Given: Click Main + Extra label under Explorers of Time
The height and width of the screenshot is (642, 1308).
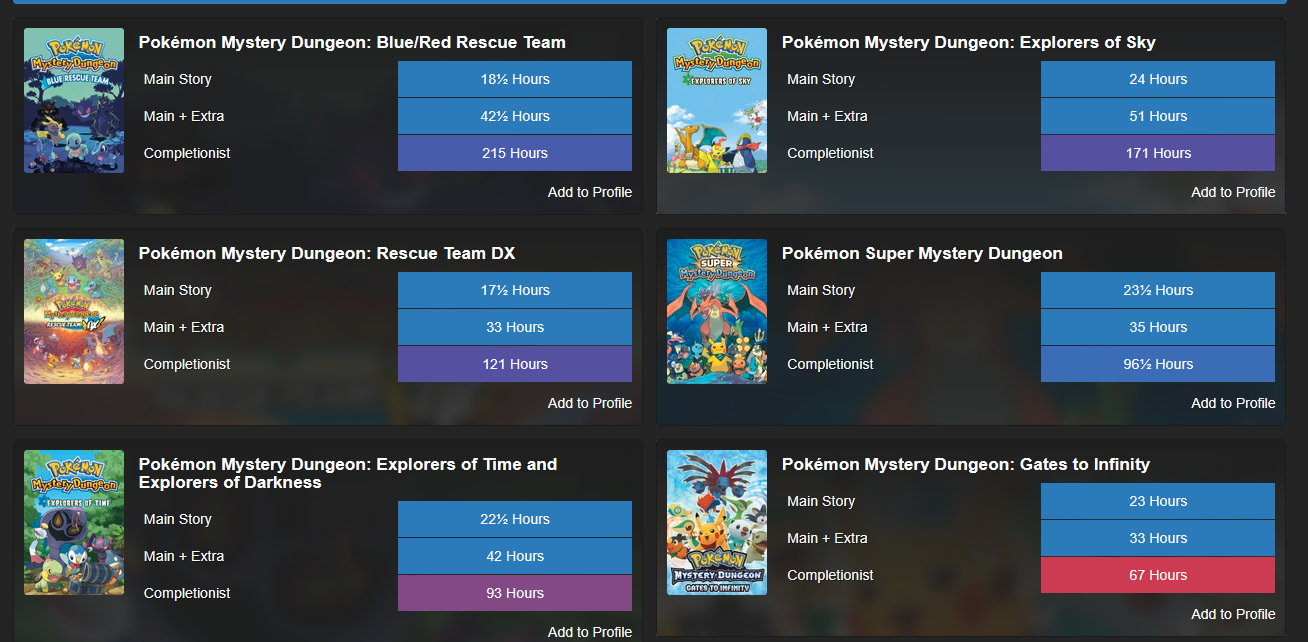Looking at the screenshot, I should (184, 556).
